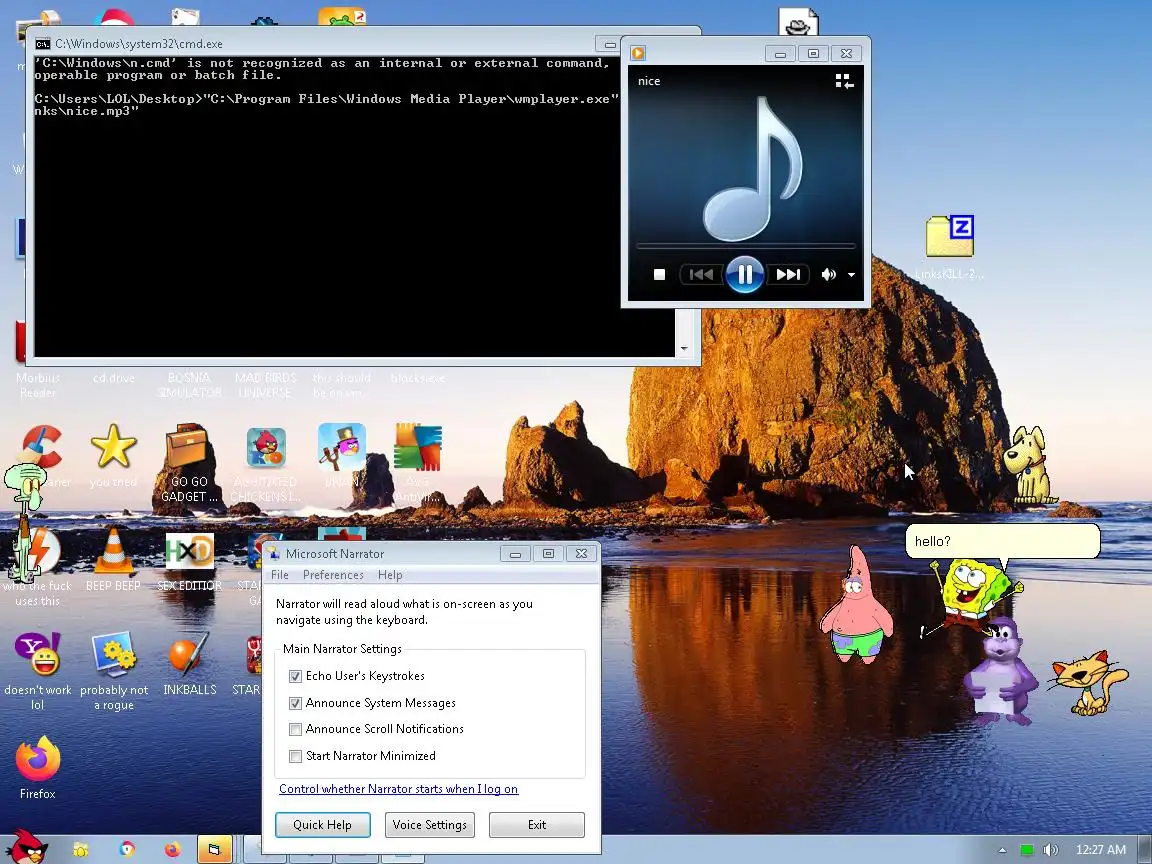Image resolution: width=1152 pixels, height=864 pixels.
Task: Toggle Announce System Messages checkbox
Action: click(x=295, y=703)
